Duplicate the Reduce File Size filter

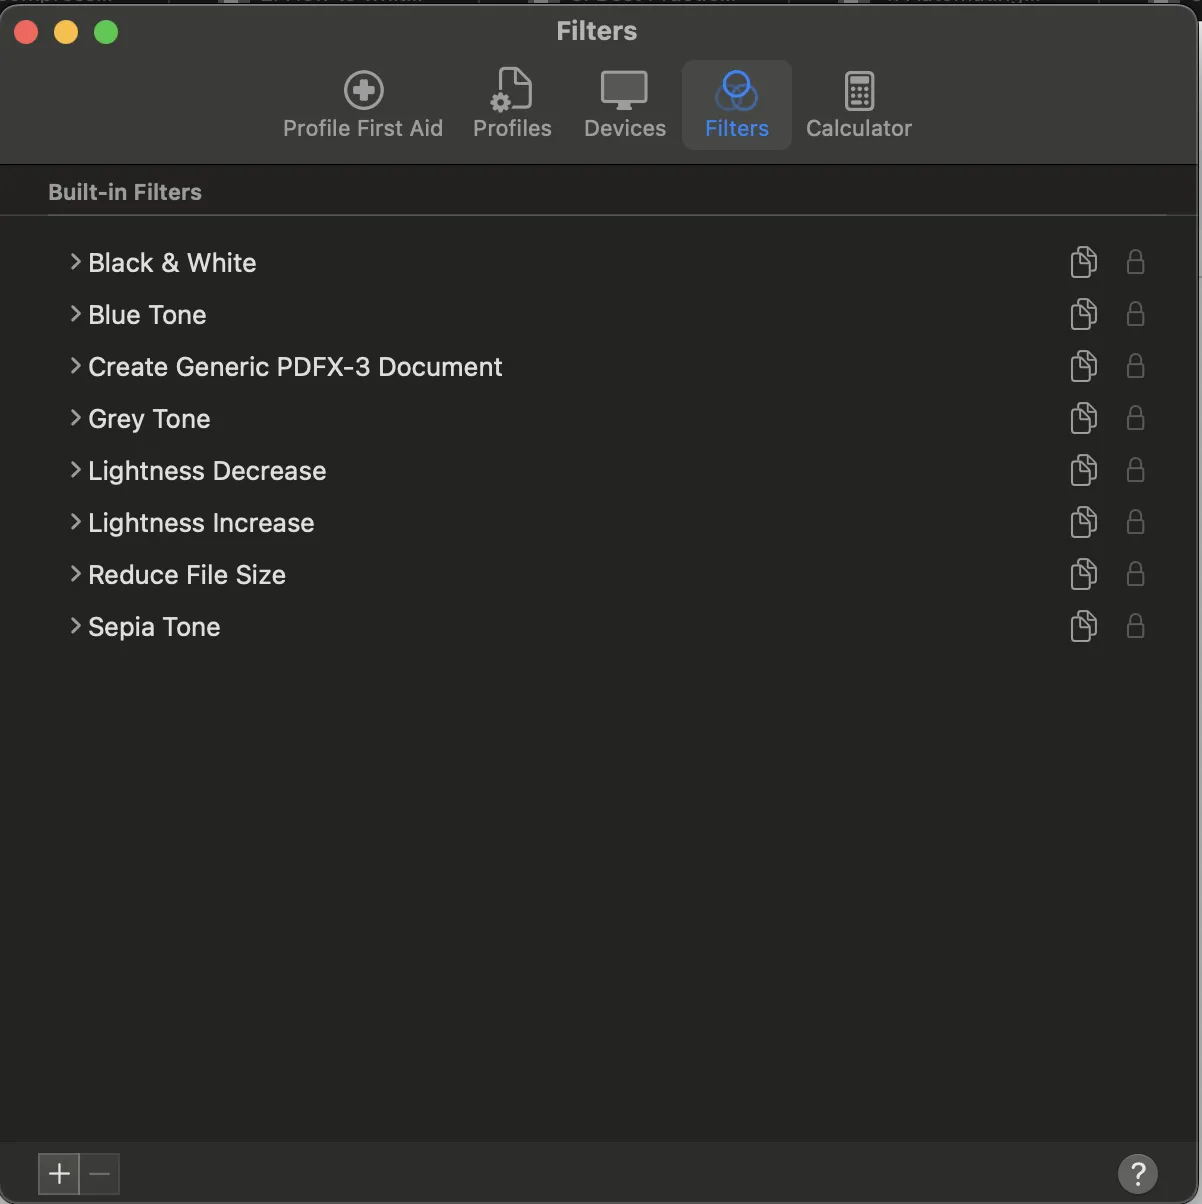pos(1084,574)
